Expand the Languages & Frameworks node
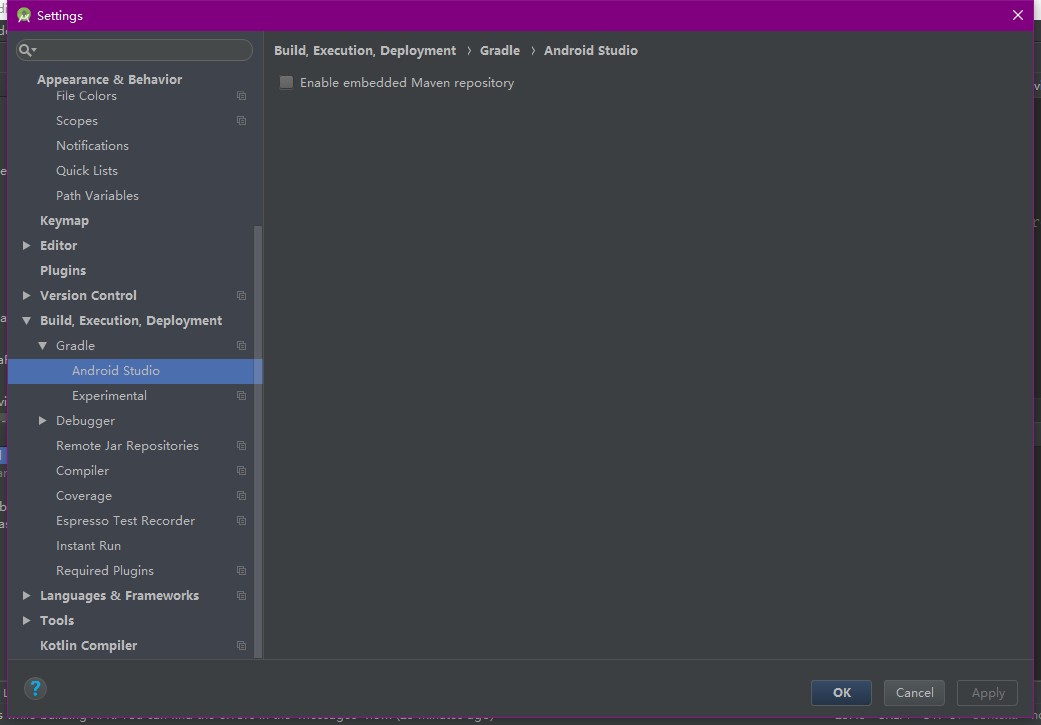This screenshot has width=1041, height=725. click(27, 596)
